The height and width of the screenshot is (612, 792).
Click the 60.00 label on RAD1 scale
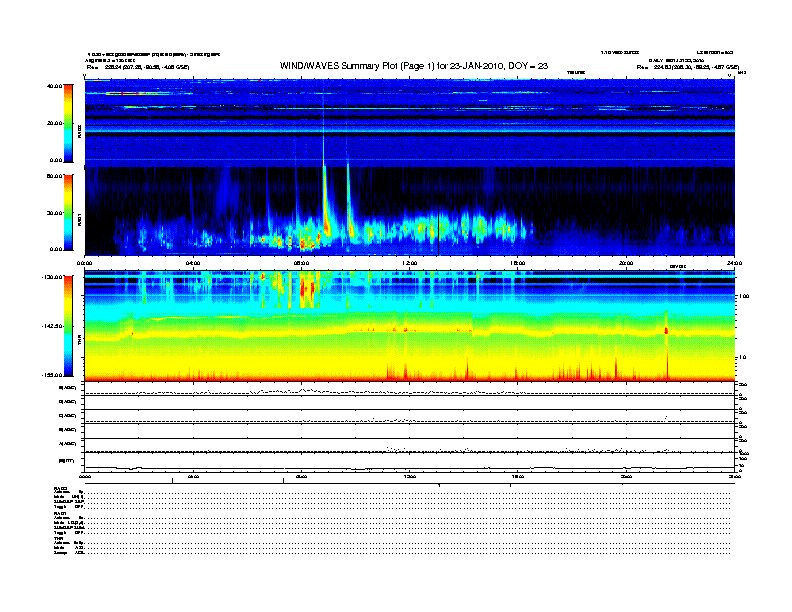(54, 176)
